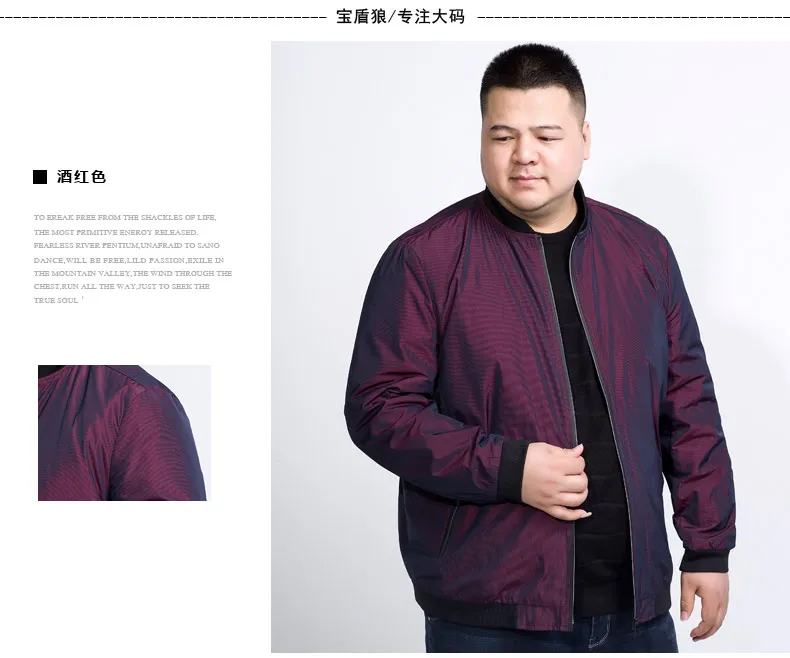The height and width of the screenshot is (658, 790).
Task: Click the 宝盾狼/专注大码 header title
Action: pyautogui.click(x=400, y=17)
